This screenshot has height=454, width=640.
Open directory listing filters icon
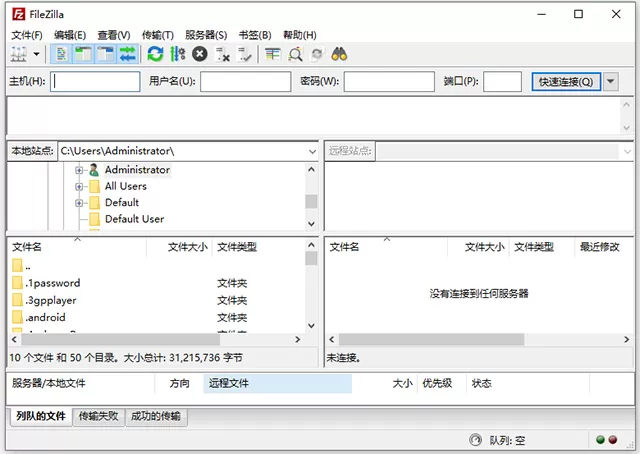[272, 54]
